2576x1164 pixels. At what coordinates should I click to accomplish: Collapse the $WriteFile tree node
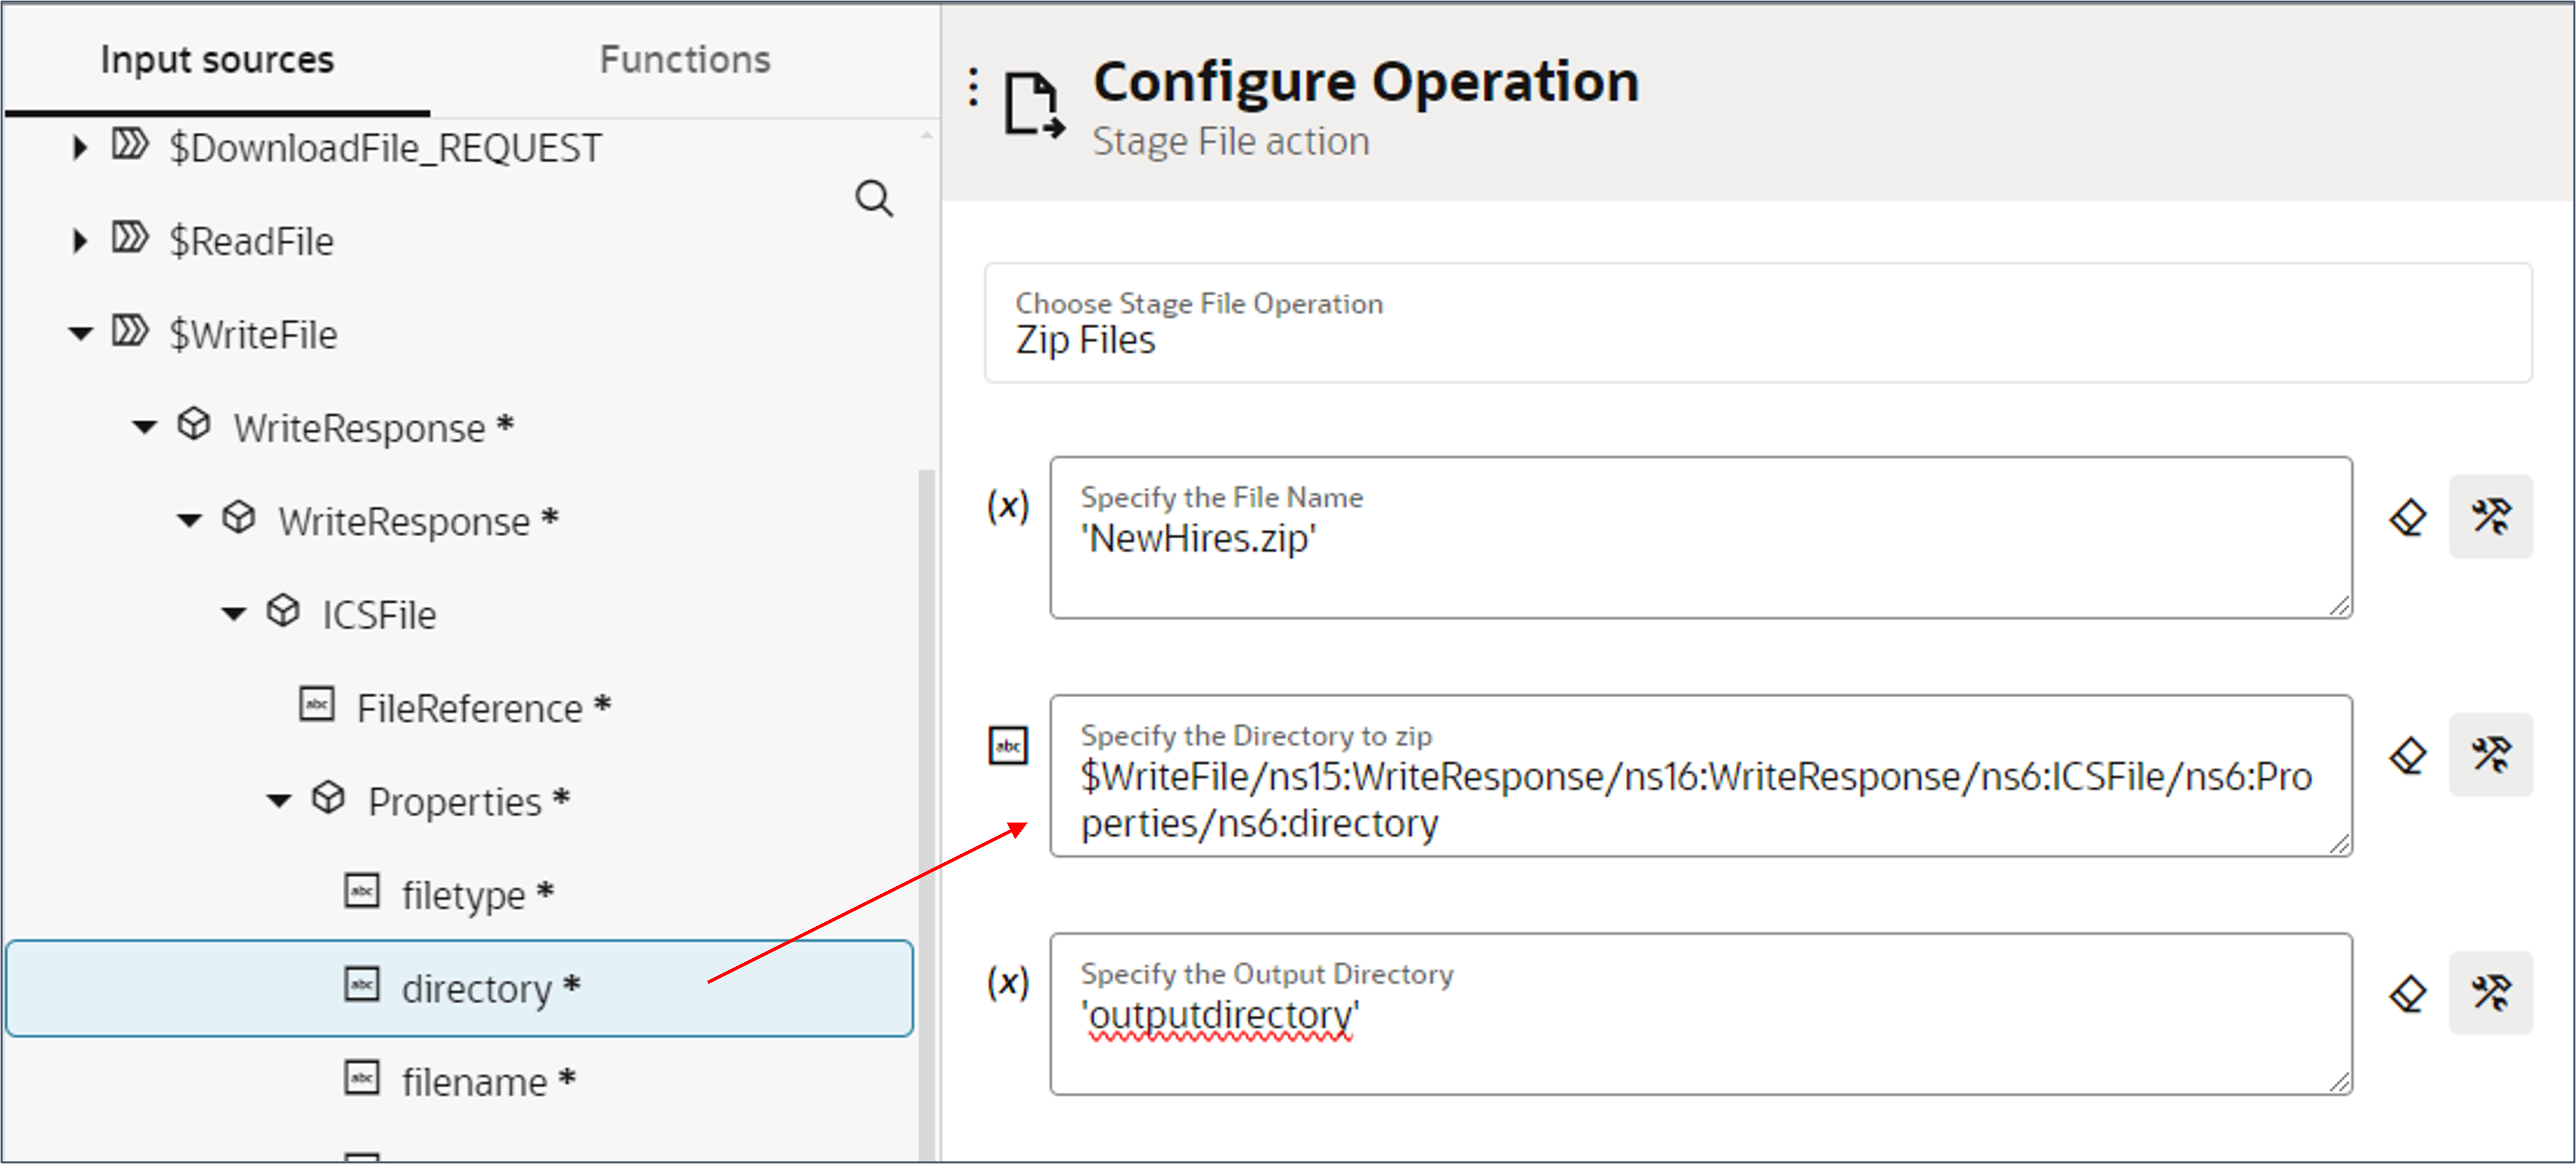pyautogui.click(x=80, y=334)
